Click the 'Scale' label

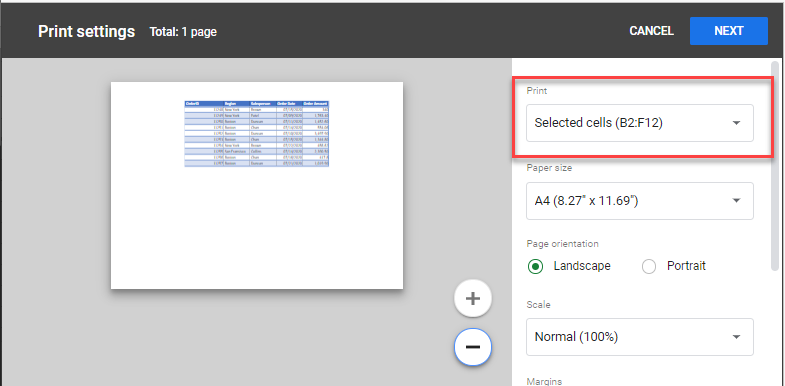point(538,304)
